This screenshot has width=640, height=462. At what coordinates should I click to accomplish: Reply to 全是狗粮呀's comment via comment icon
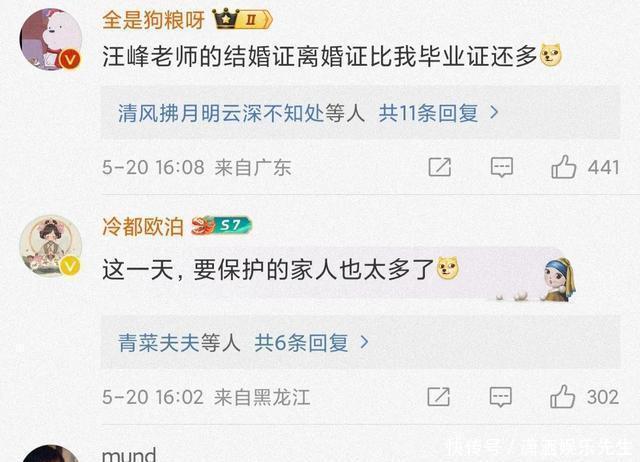502,167
